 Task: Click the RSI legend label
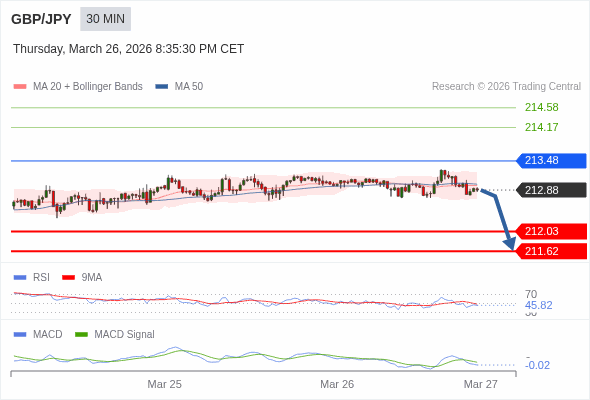tap(41, 278)
